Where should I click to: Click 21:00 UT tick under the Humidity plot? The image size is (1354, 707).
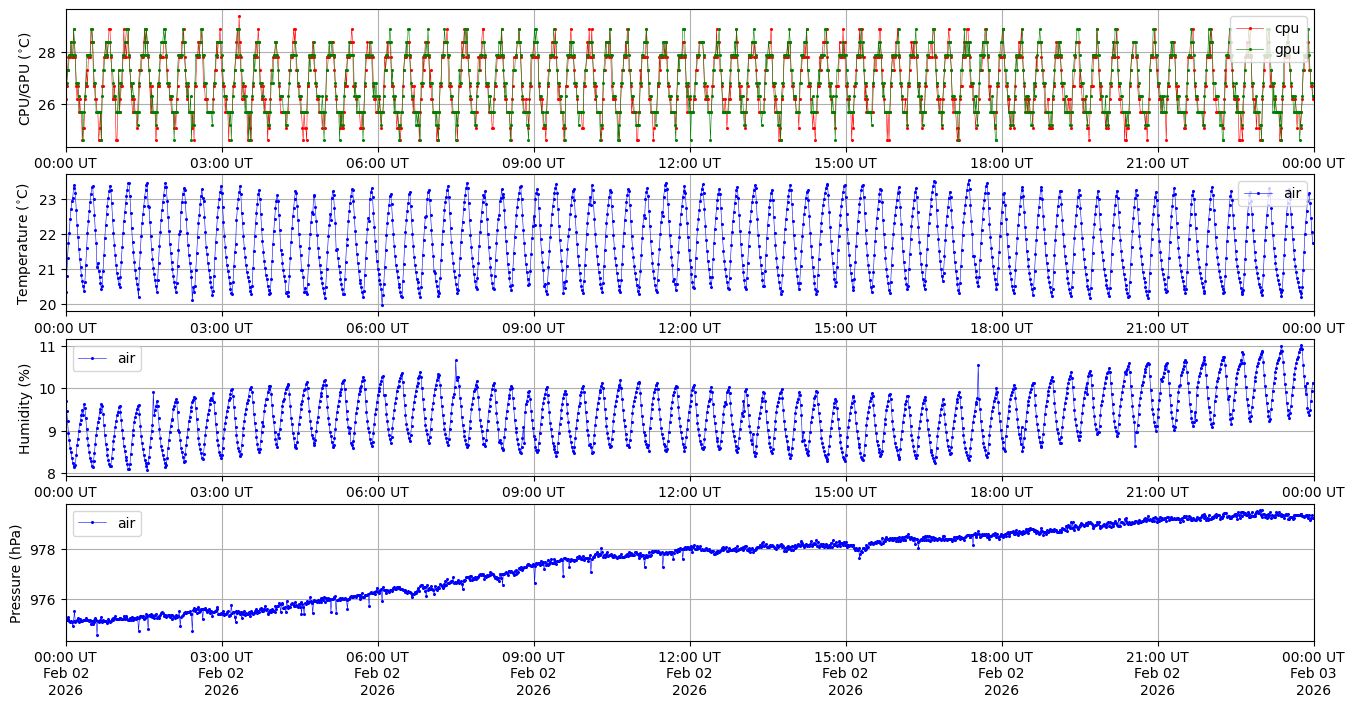click(x=1158, y=492)
